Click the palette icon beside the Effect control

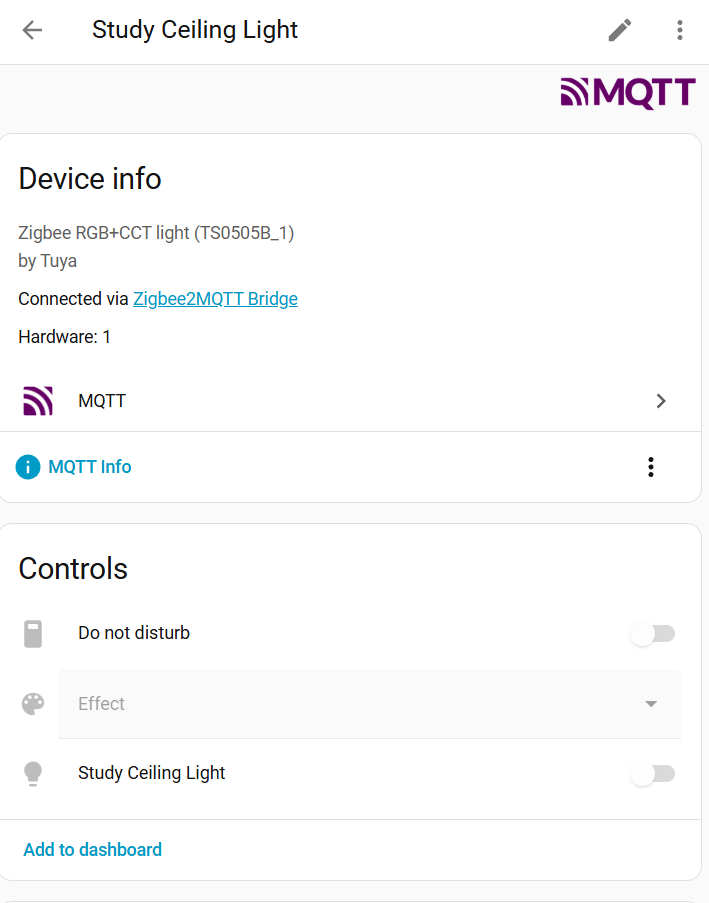32,703
